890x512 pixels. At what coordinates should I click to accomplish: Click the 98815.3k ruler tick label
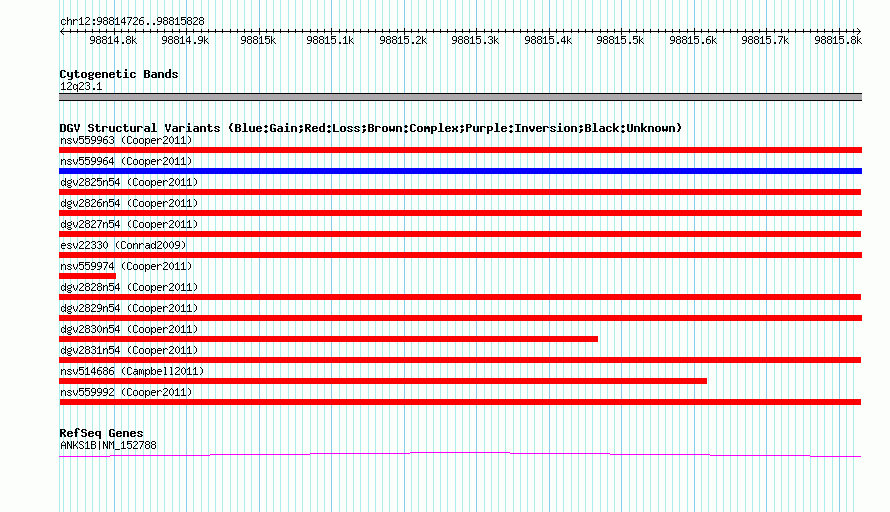(475, 40)
